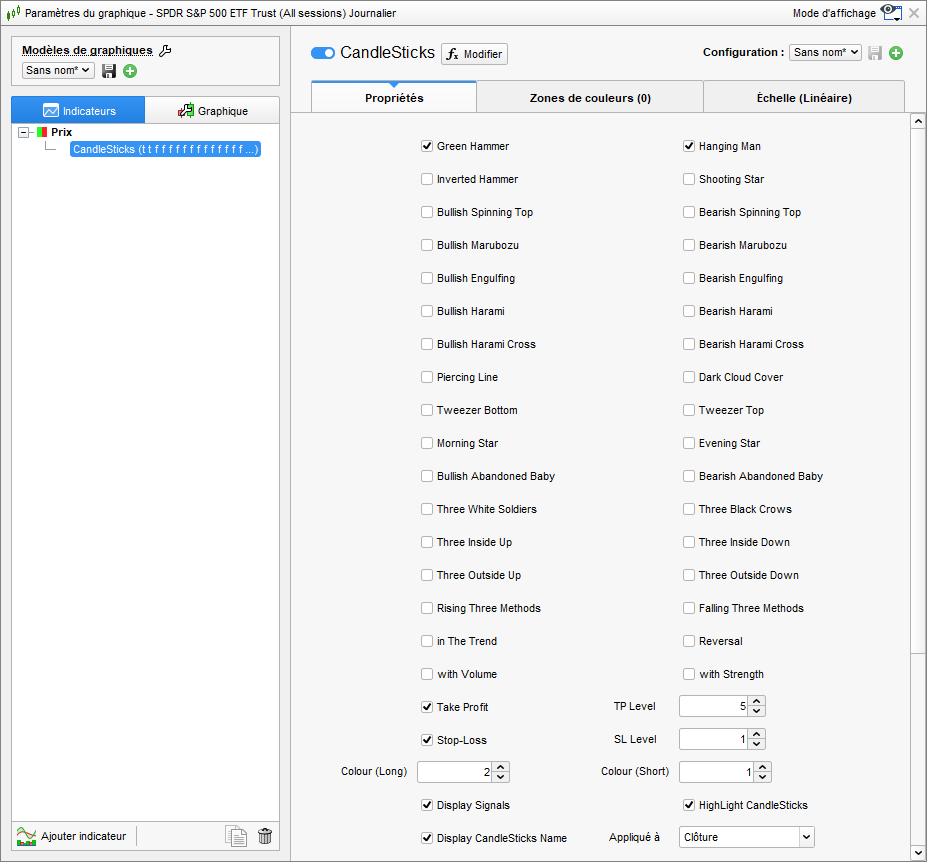927x862 pixels.
Task: Check the Bullish Engulfing option
Action: [x=427, y=278]
